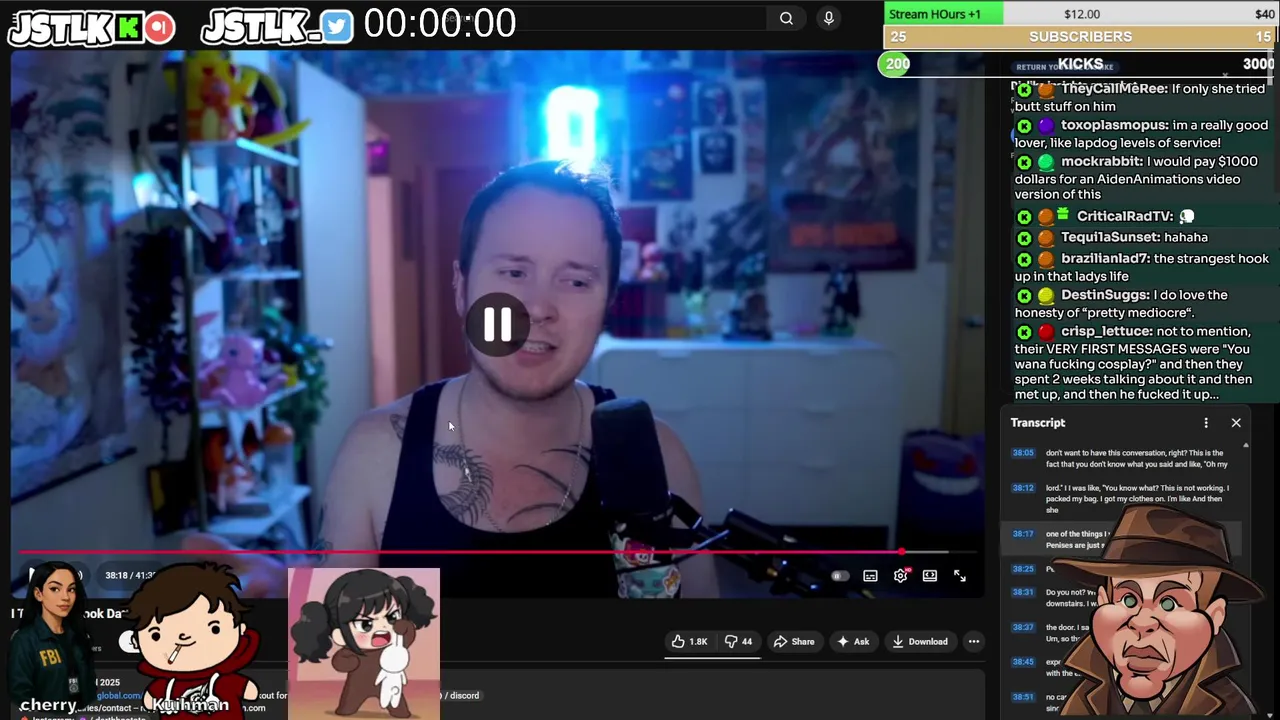Like the video with thumbs up 1.8K
This screenshot has width=1280, height=720.
(689, 642)
